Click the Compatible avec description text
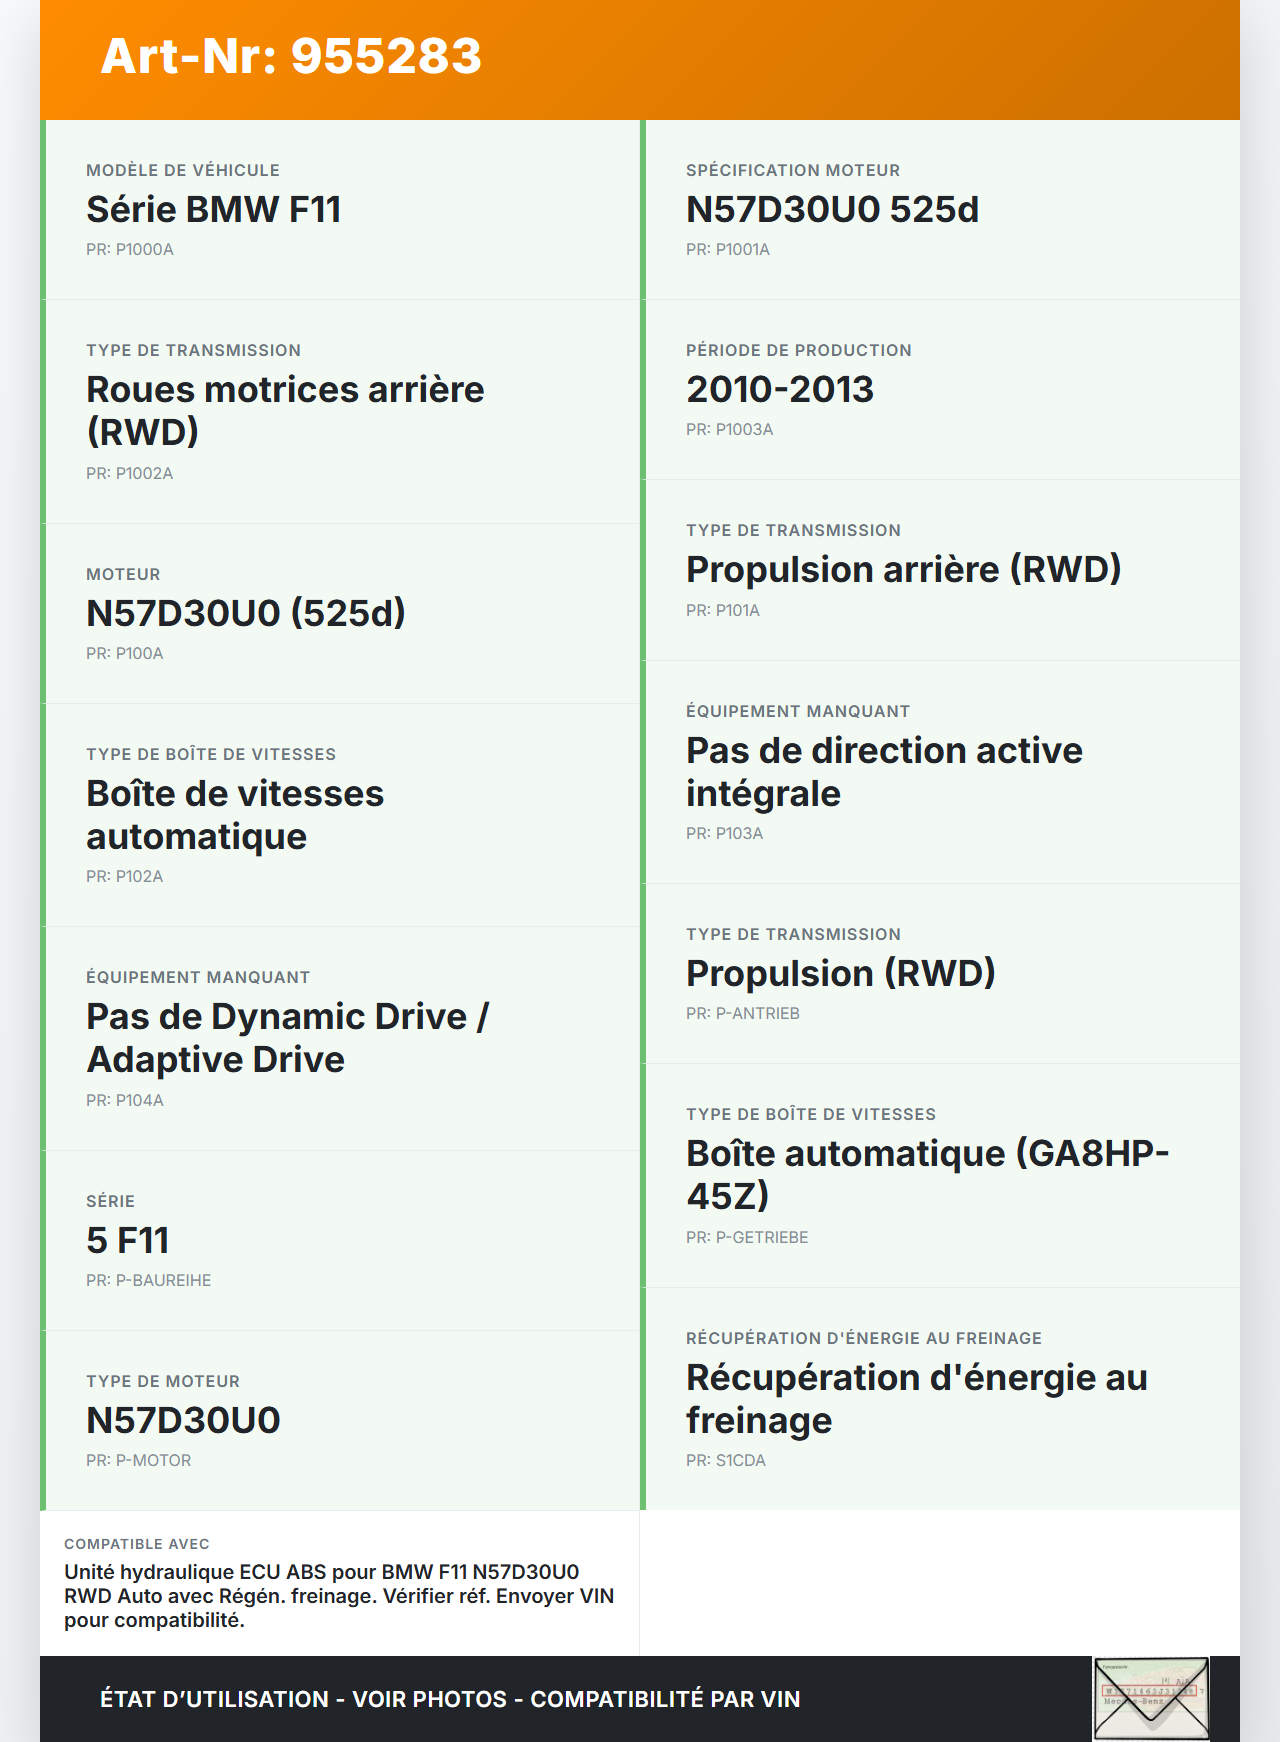Viewport: 1280px width, 1742px height. coord(339,1595)
